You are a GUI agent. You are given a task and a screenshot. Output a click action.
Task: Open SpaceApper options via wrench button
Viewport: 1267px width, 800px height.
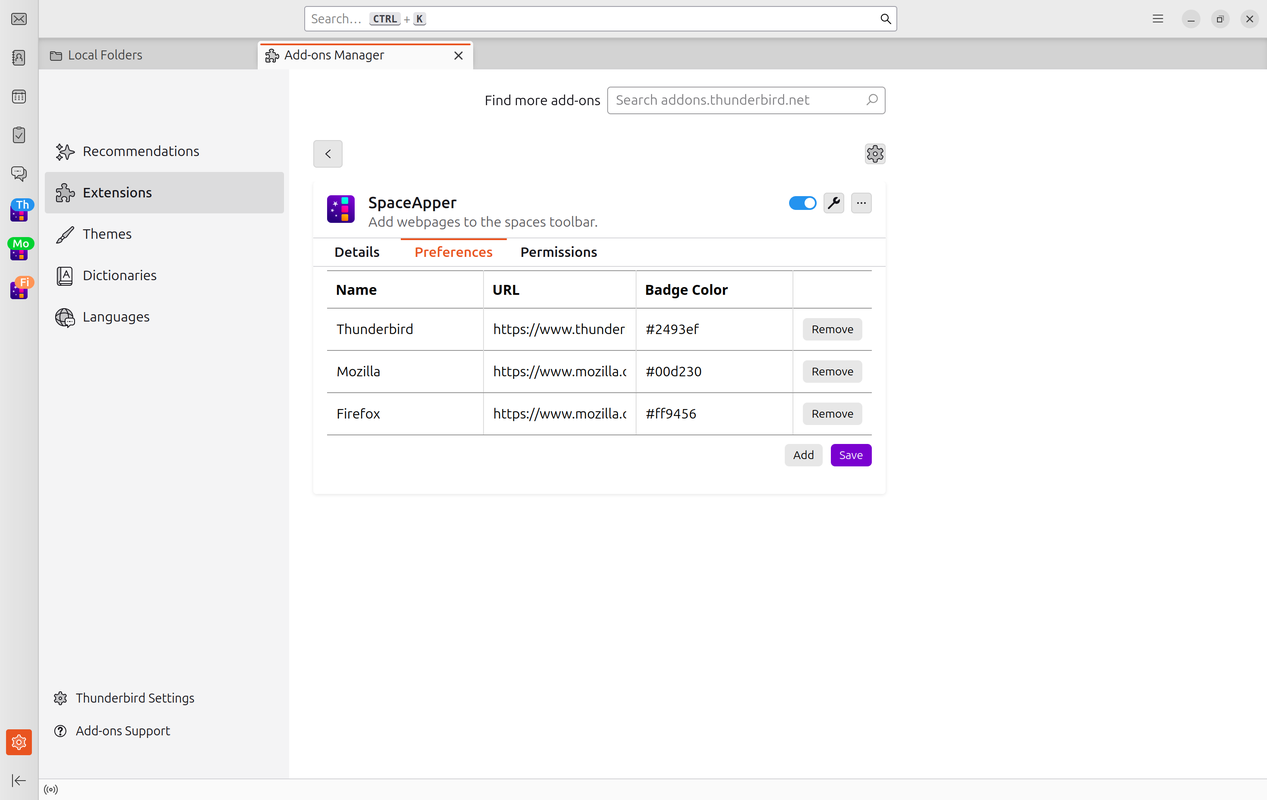tap(834, 203)
